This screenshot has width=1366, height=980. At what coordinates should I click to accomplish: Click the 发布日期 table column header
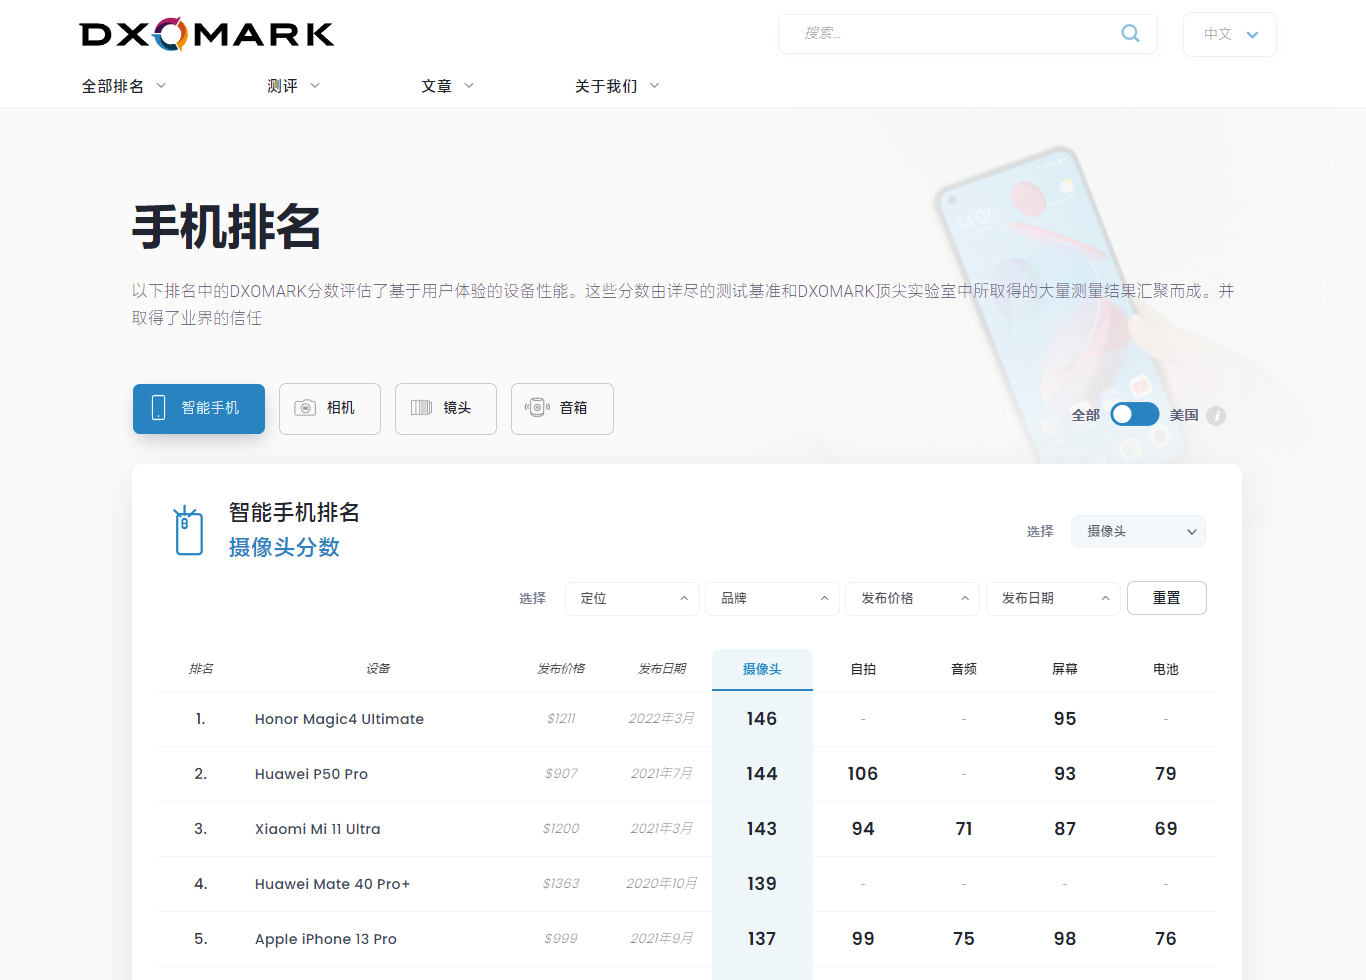point(662,669)
